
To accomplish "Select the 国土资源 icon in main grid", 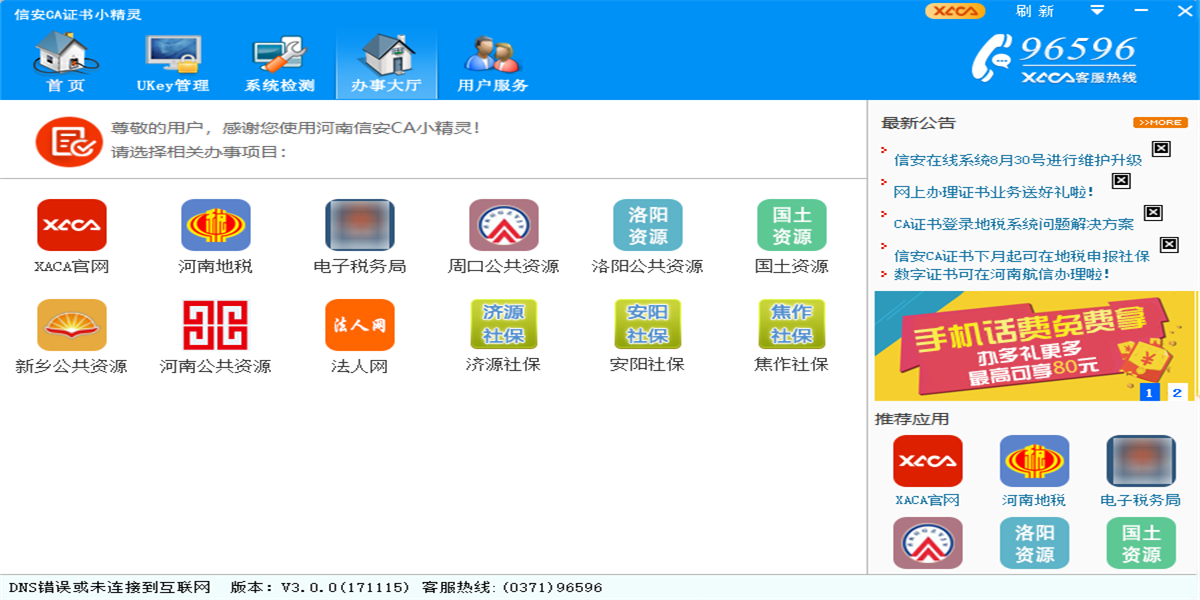I will (x=792, y=225).
